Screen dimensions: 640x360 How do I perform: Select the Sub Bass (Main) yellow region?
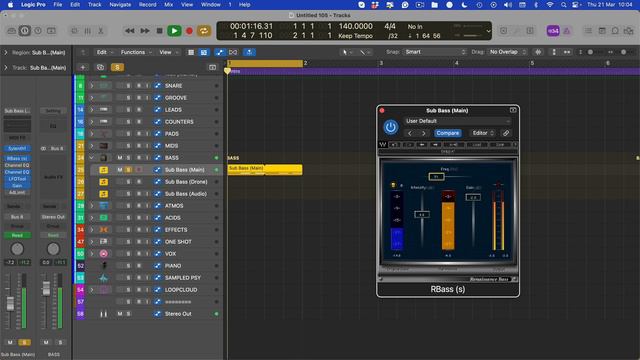[x=265, y=170]
